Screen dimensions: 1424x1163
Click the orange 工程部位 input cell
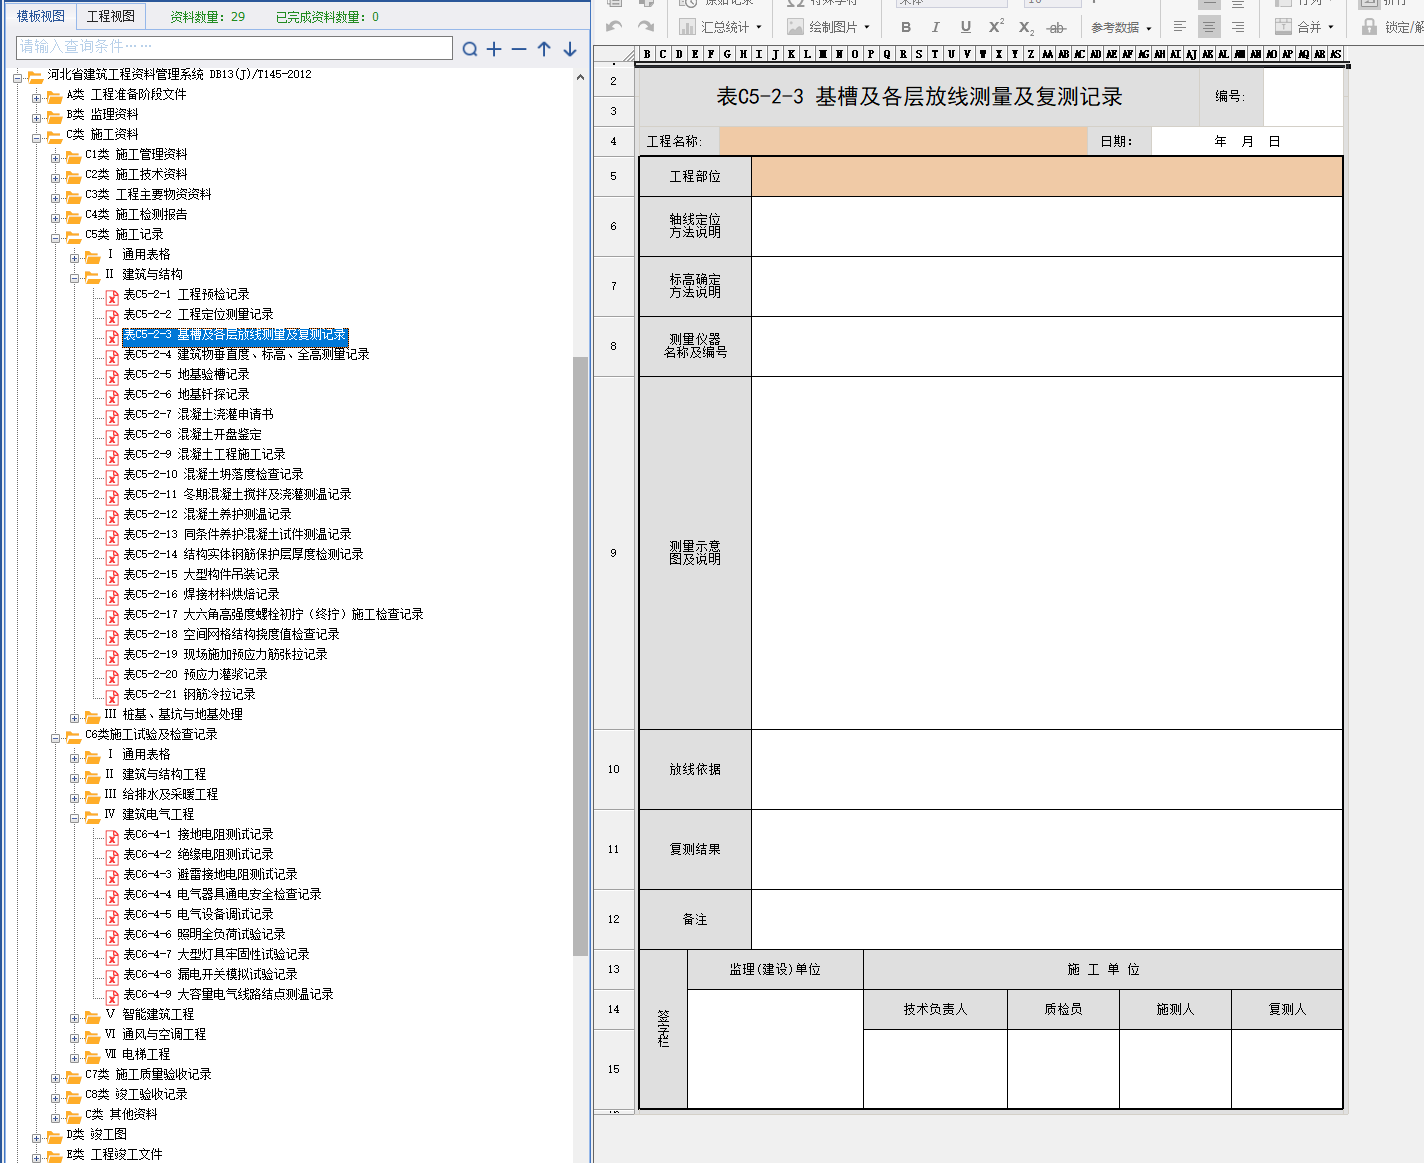pyautogui.click(x=1047, y=176)
